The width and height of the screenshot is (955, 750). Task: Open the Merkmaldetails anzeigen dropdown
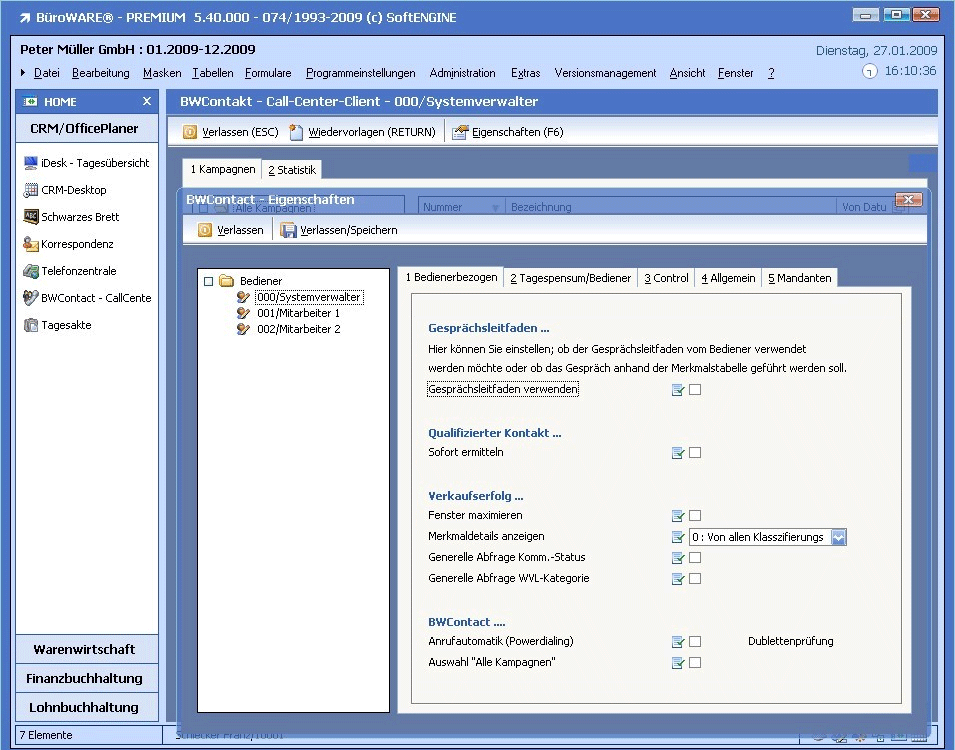coord(839,537)
